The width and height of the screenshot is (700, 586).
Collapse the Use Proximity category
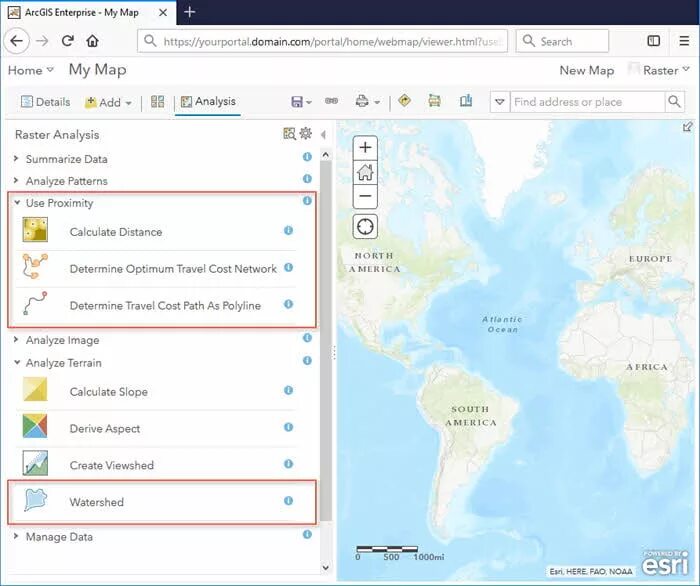pos(17,203)
